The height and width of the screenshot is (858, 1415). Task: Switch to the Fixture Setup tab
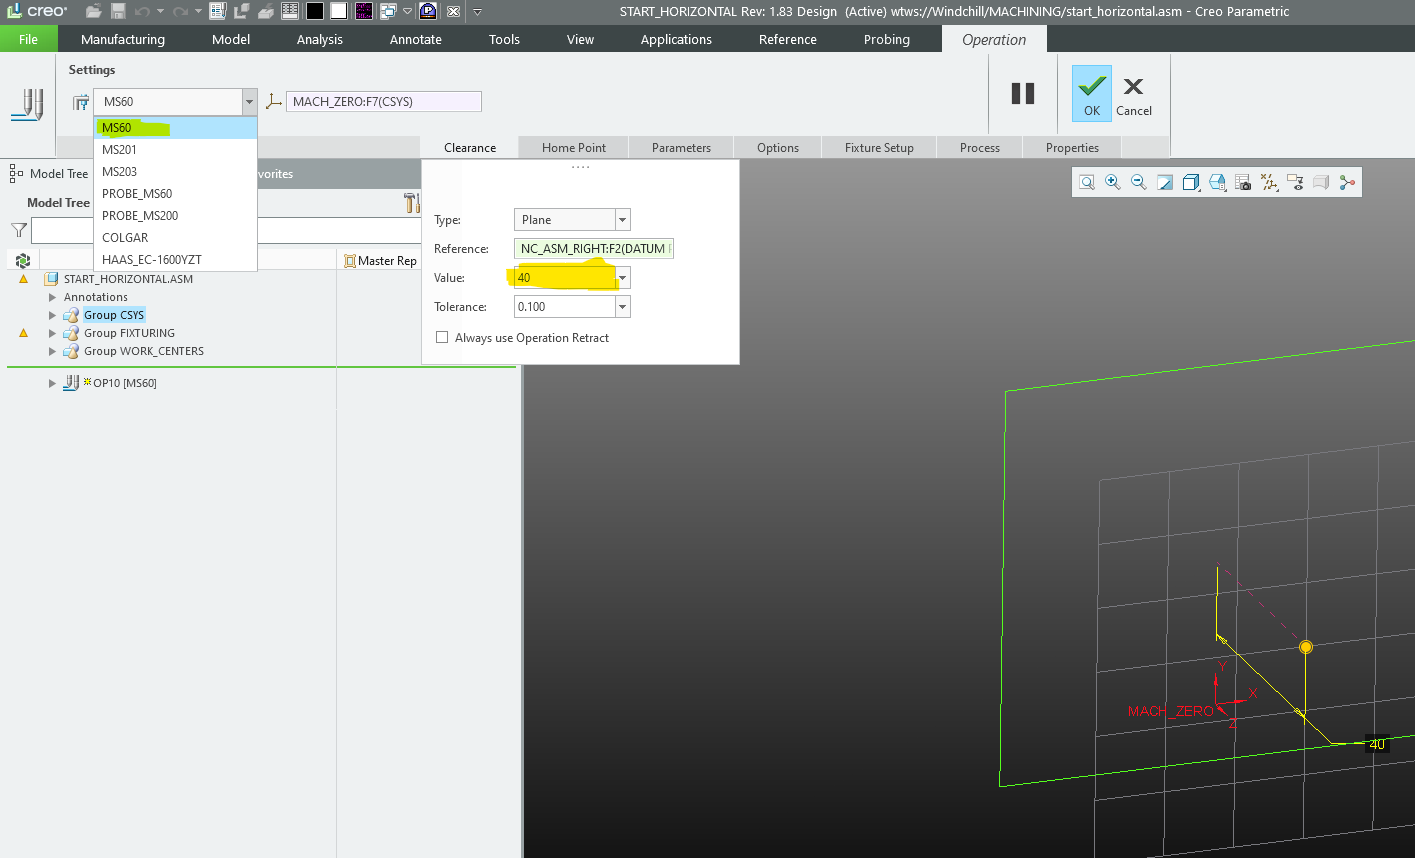point(878,147)
